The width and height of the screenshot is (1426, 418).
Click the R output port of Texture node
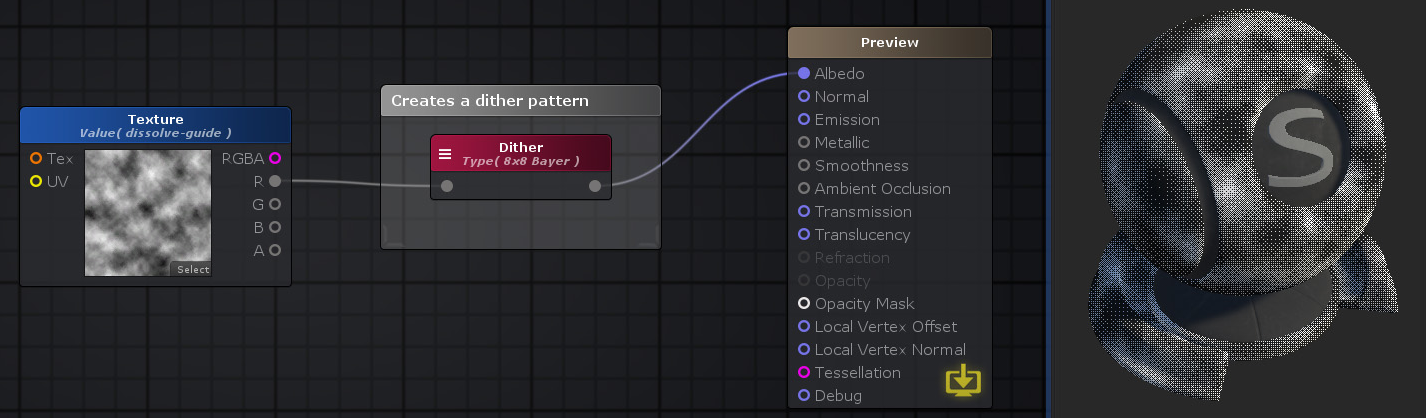coord(275,181)
